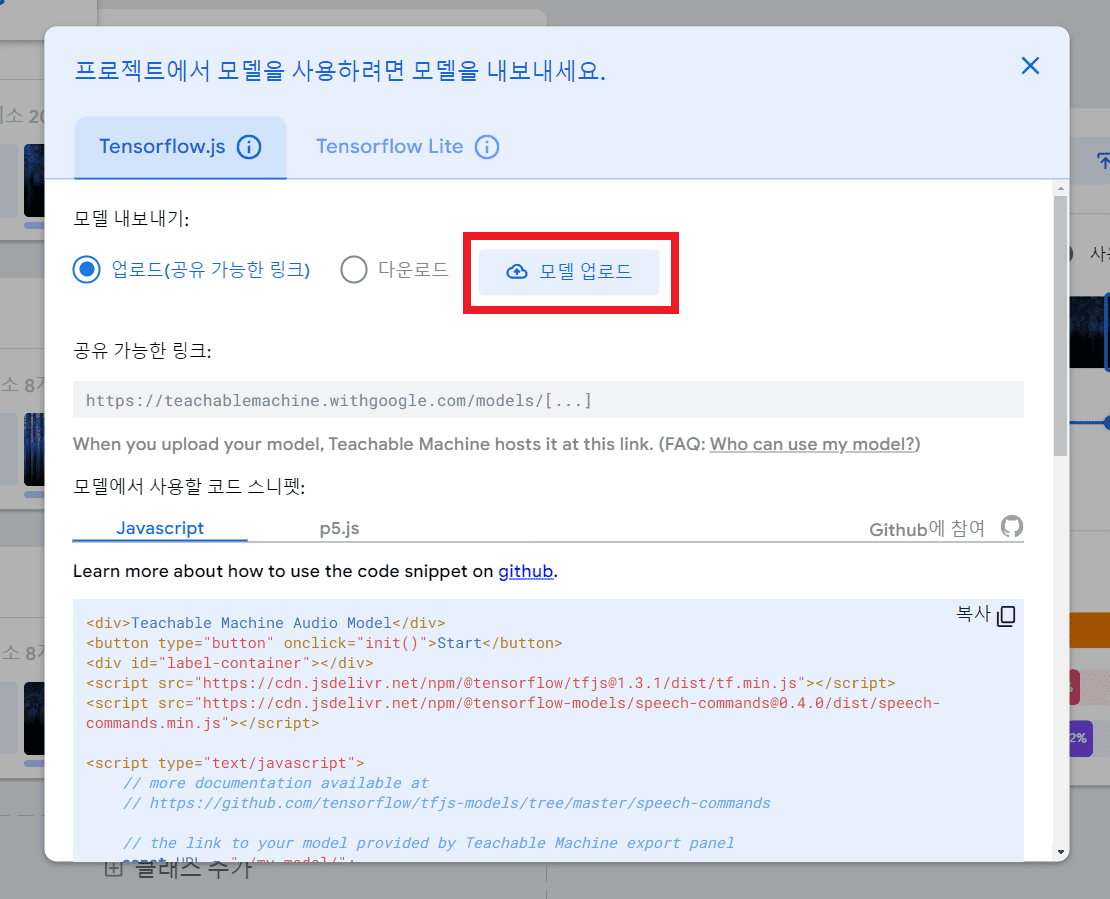Switch to the Tensorflow.js tab
This screenshot has width=1110, height=899.
(x=180, y=147)
